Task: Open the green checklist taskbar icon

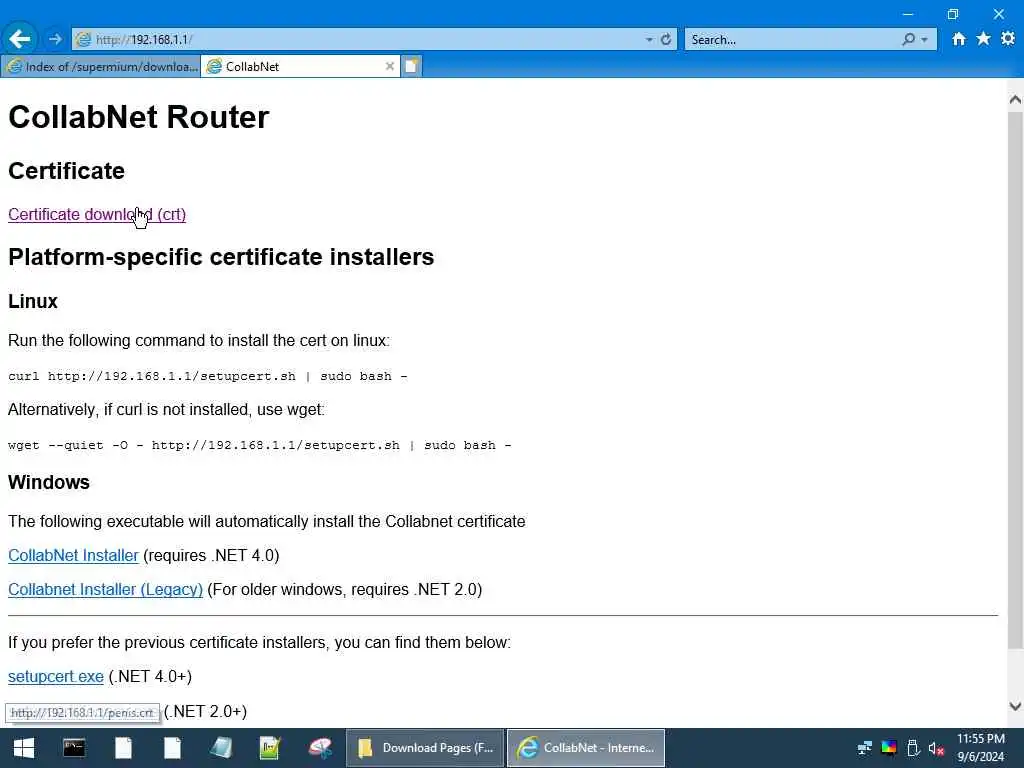Action: tap(270, 748)
